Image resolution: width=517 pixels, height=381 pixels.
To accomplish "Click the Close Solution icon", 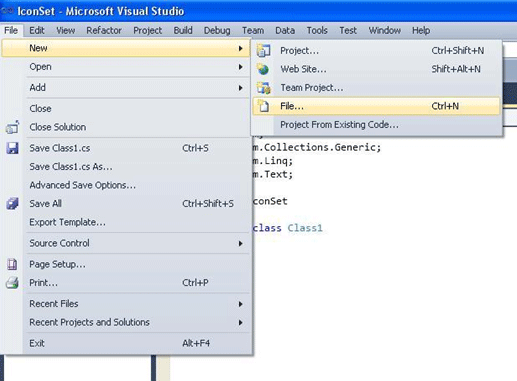I will (12, 127).
